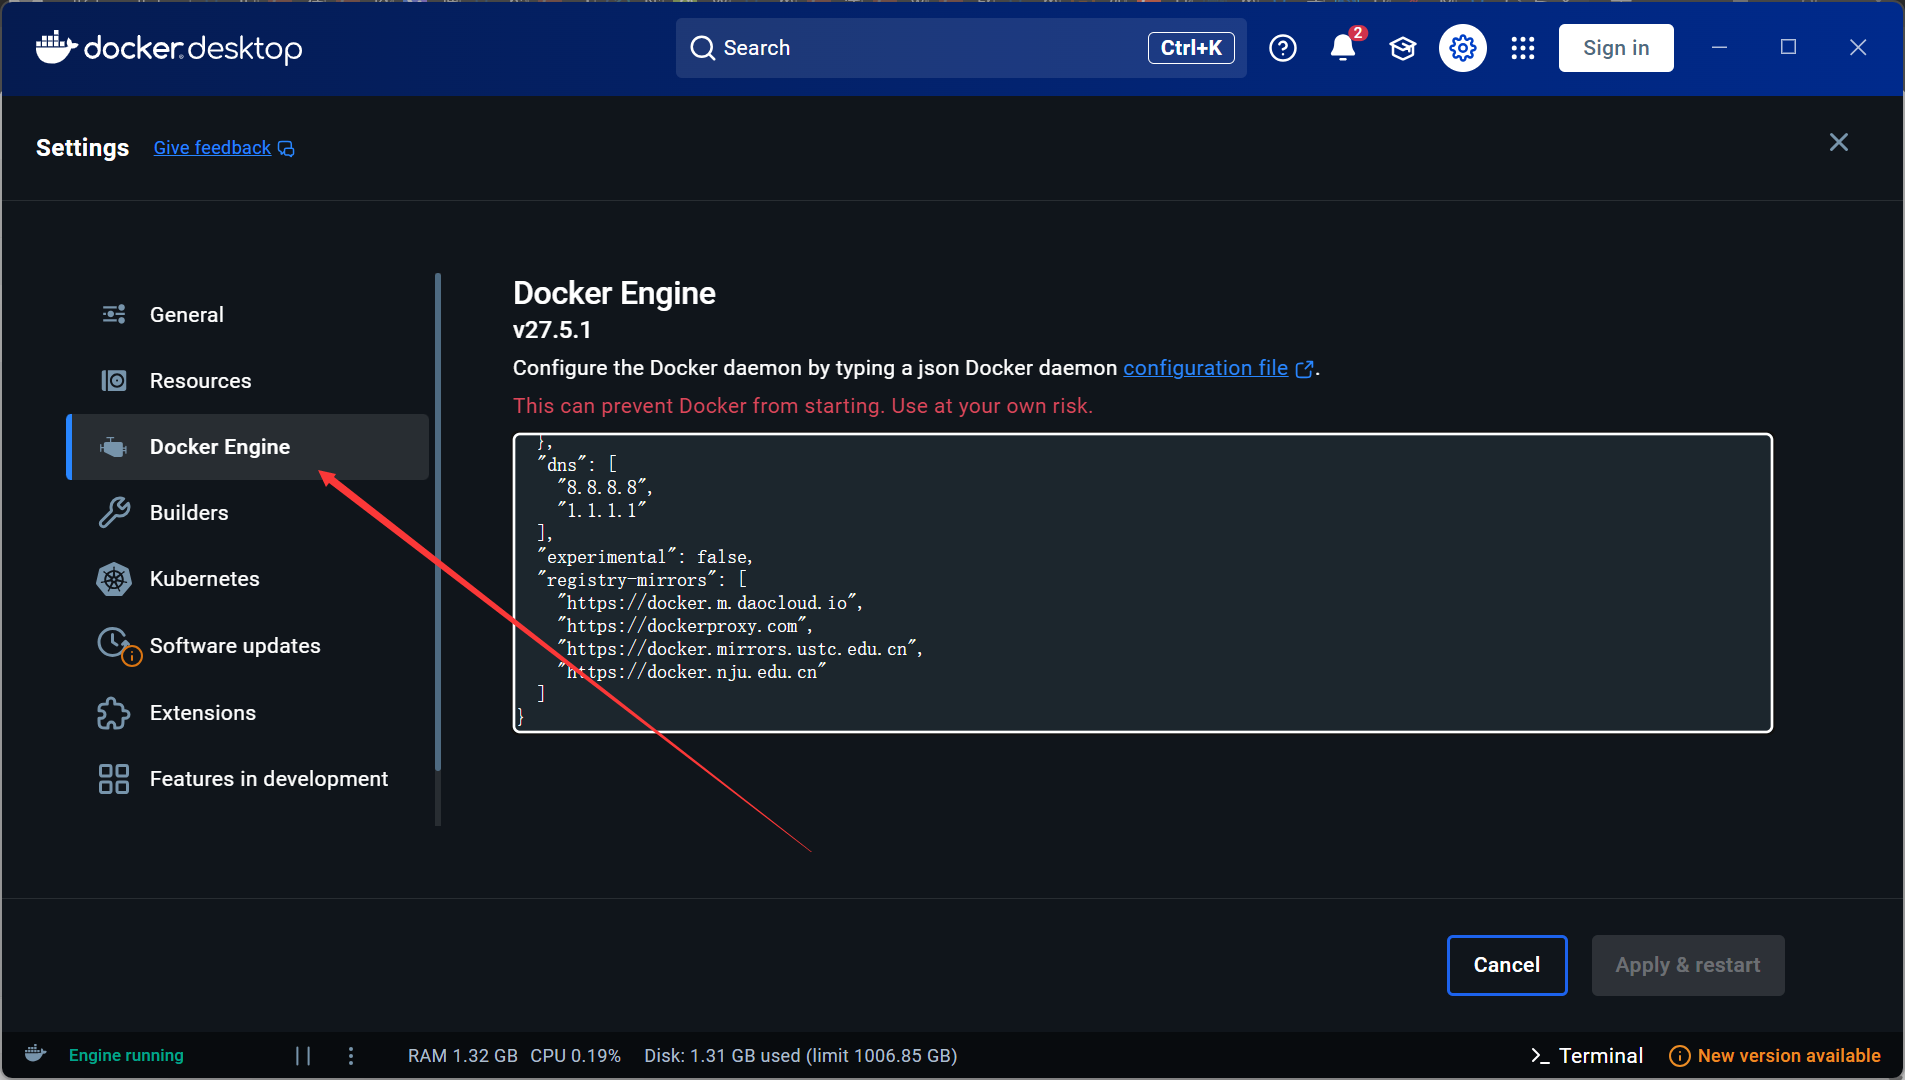Click the Features in development grid icon
This screenshot has width=1905, height=1080.
[x=114, y=779]
